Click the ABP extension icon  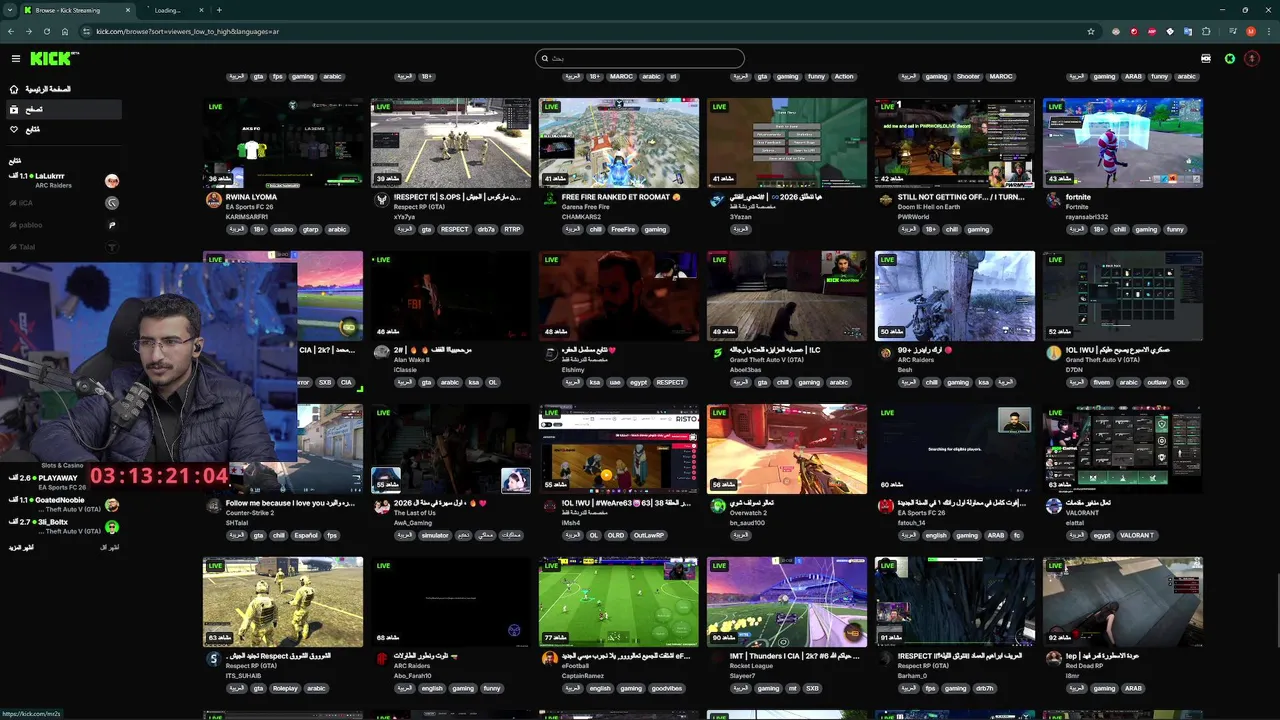pyautogui.click(x=1152, y=31)
